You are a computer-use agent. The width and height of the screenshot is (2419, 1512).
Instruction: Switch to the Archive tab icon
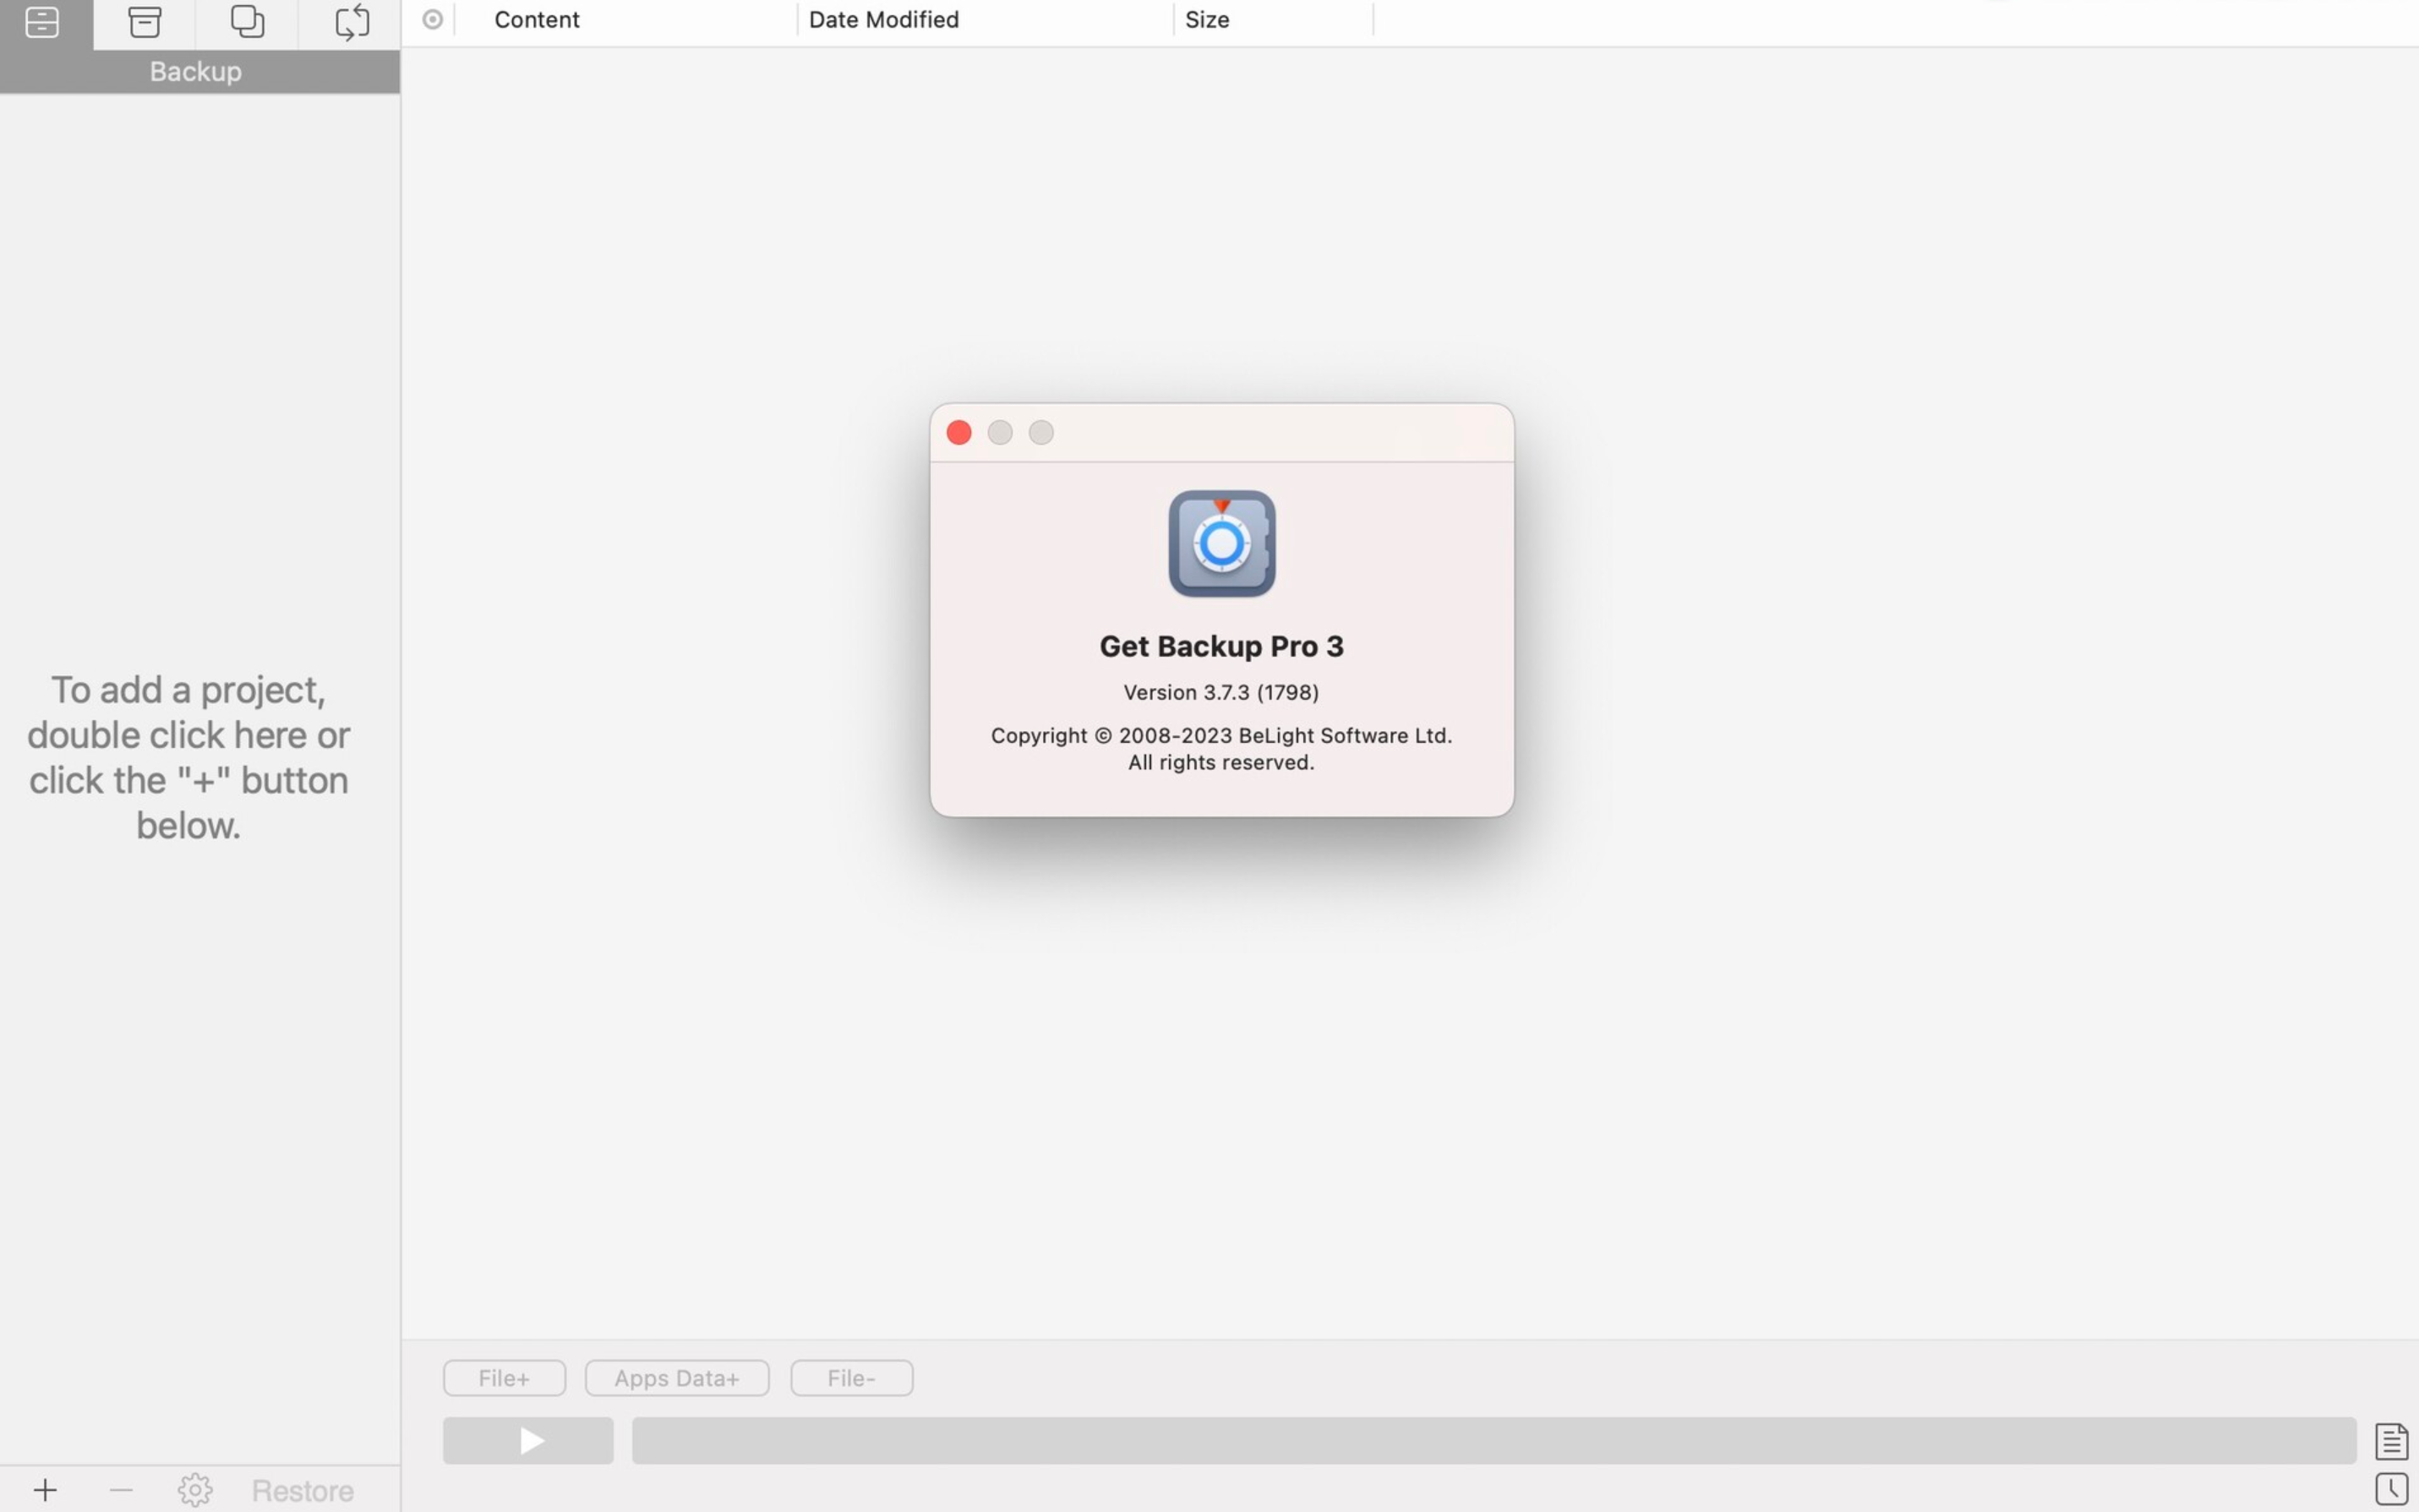(145, 22)
